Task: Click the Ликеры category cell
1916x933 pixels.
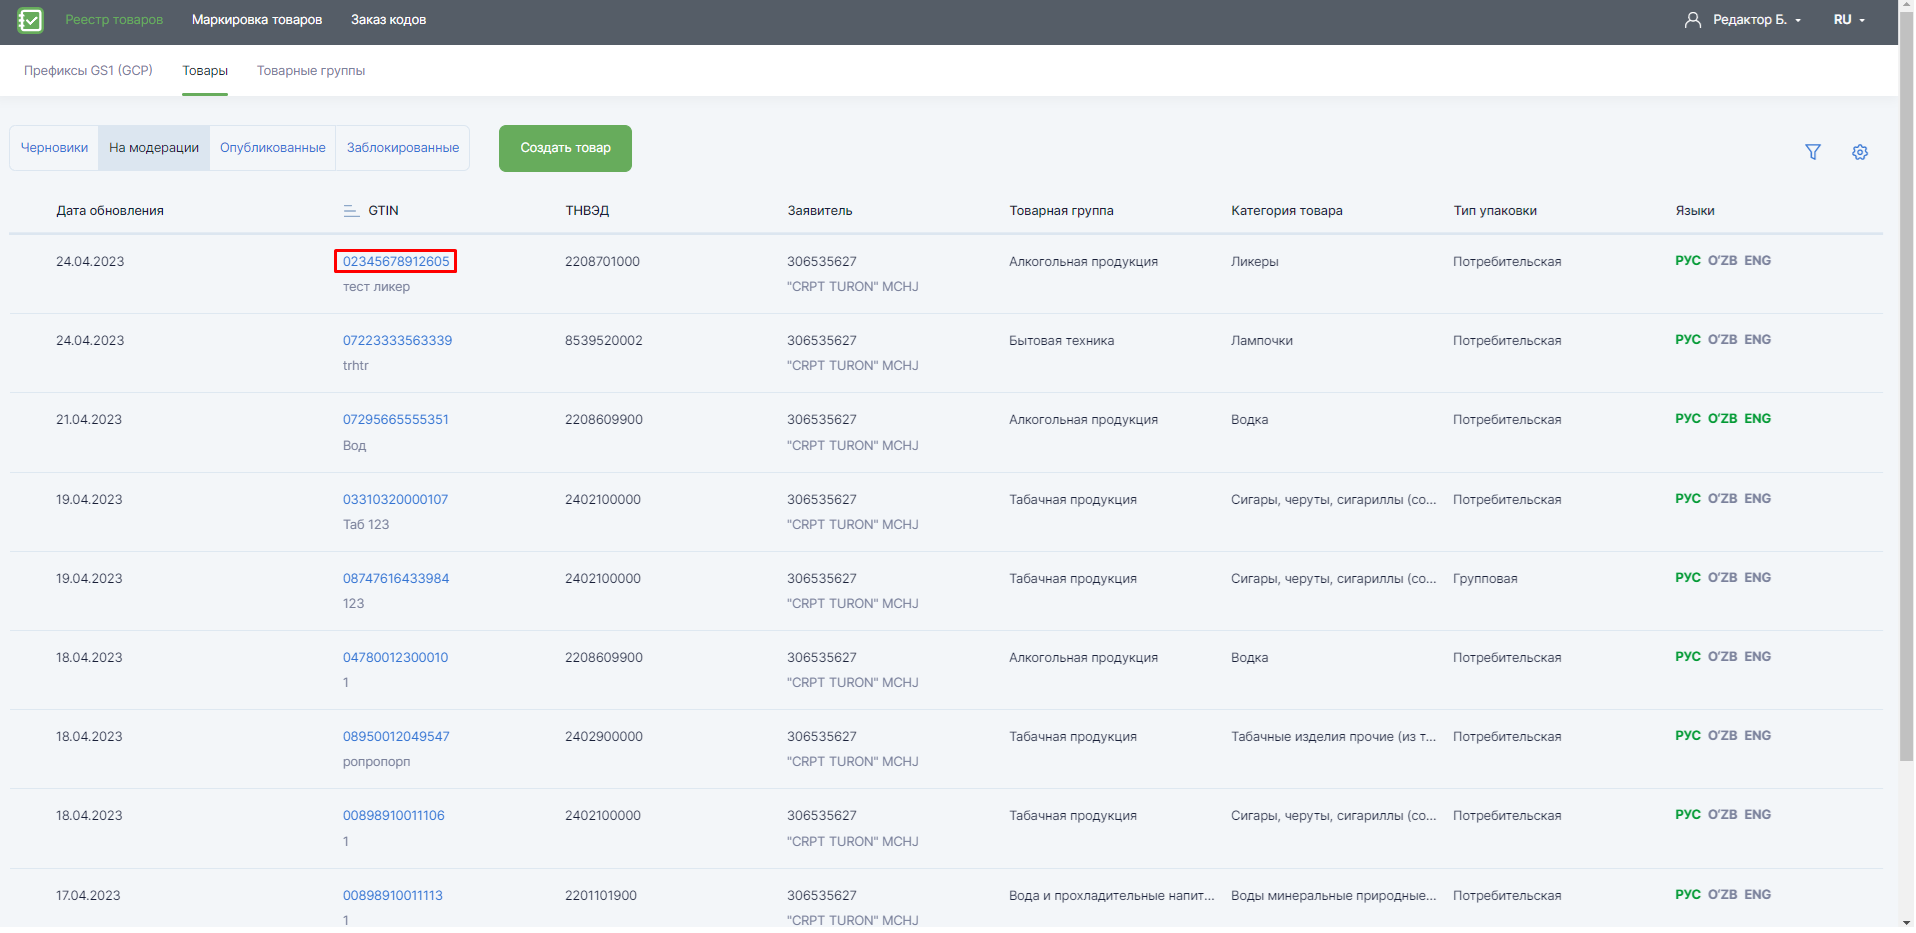Action: tap(1255, 262)
